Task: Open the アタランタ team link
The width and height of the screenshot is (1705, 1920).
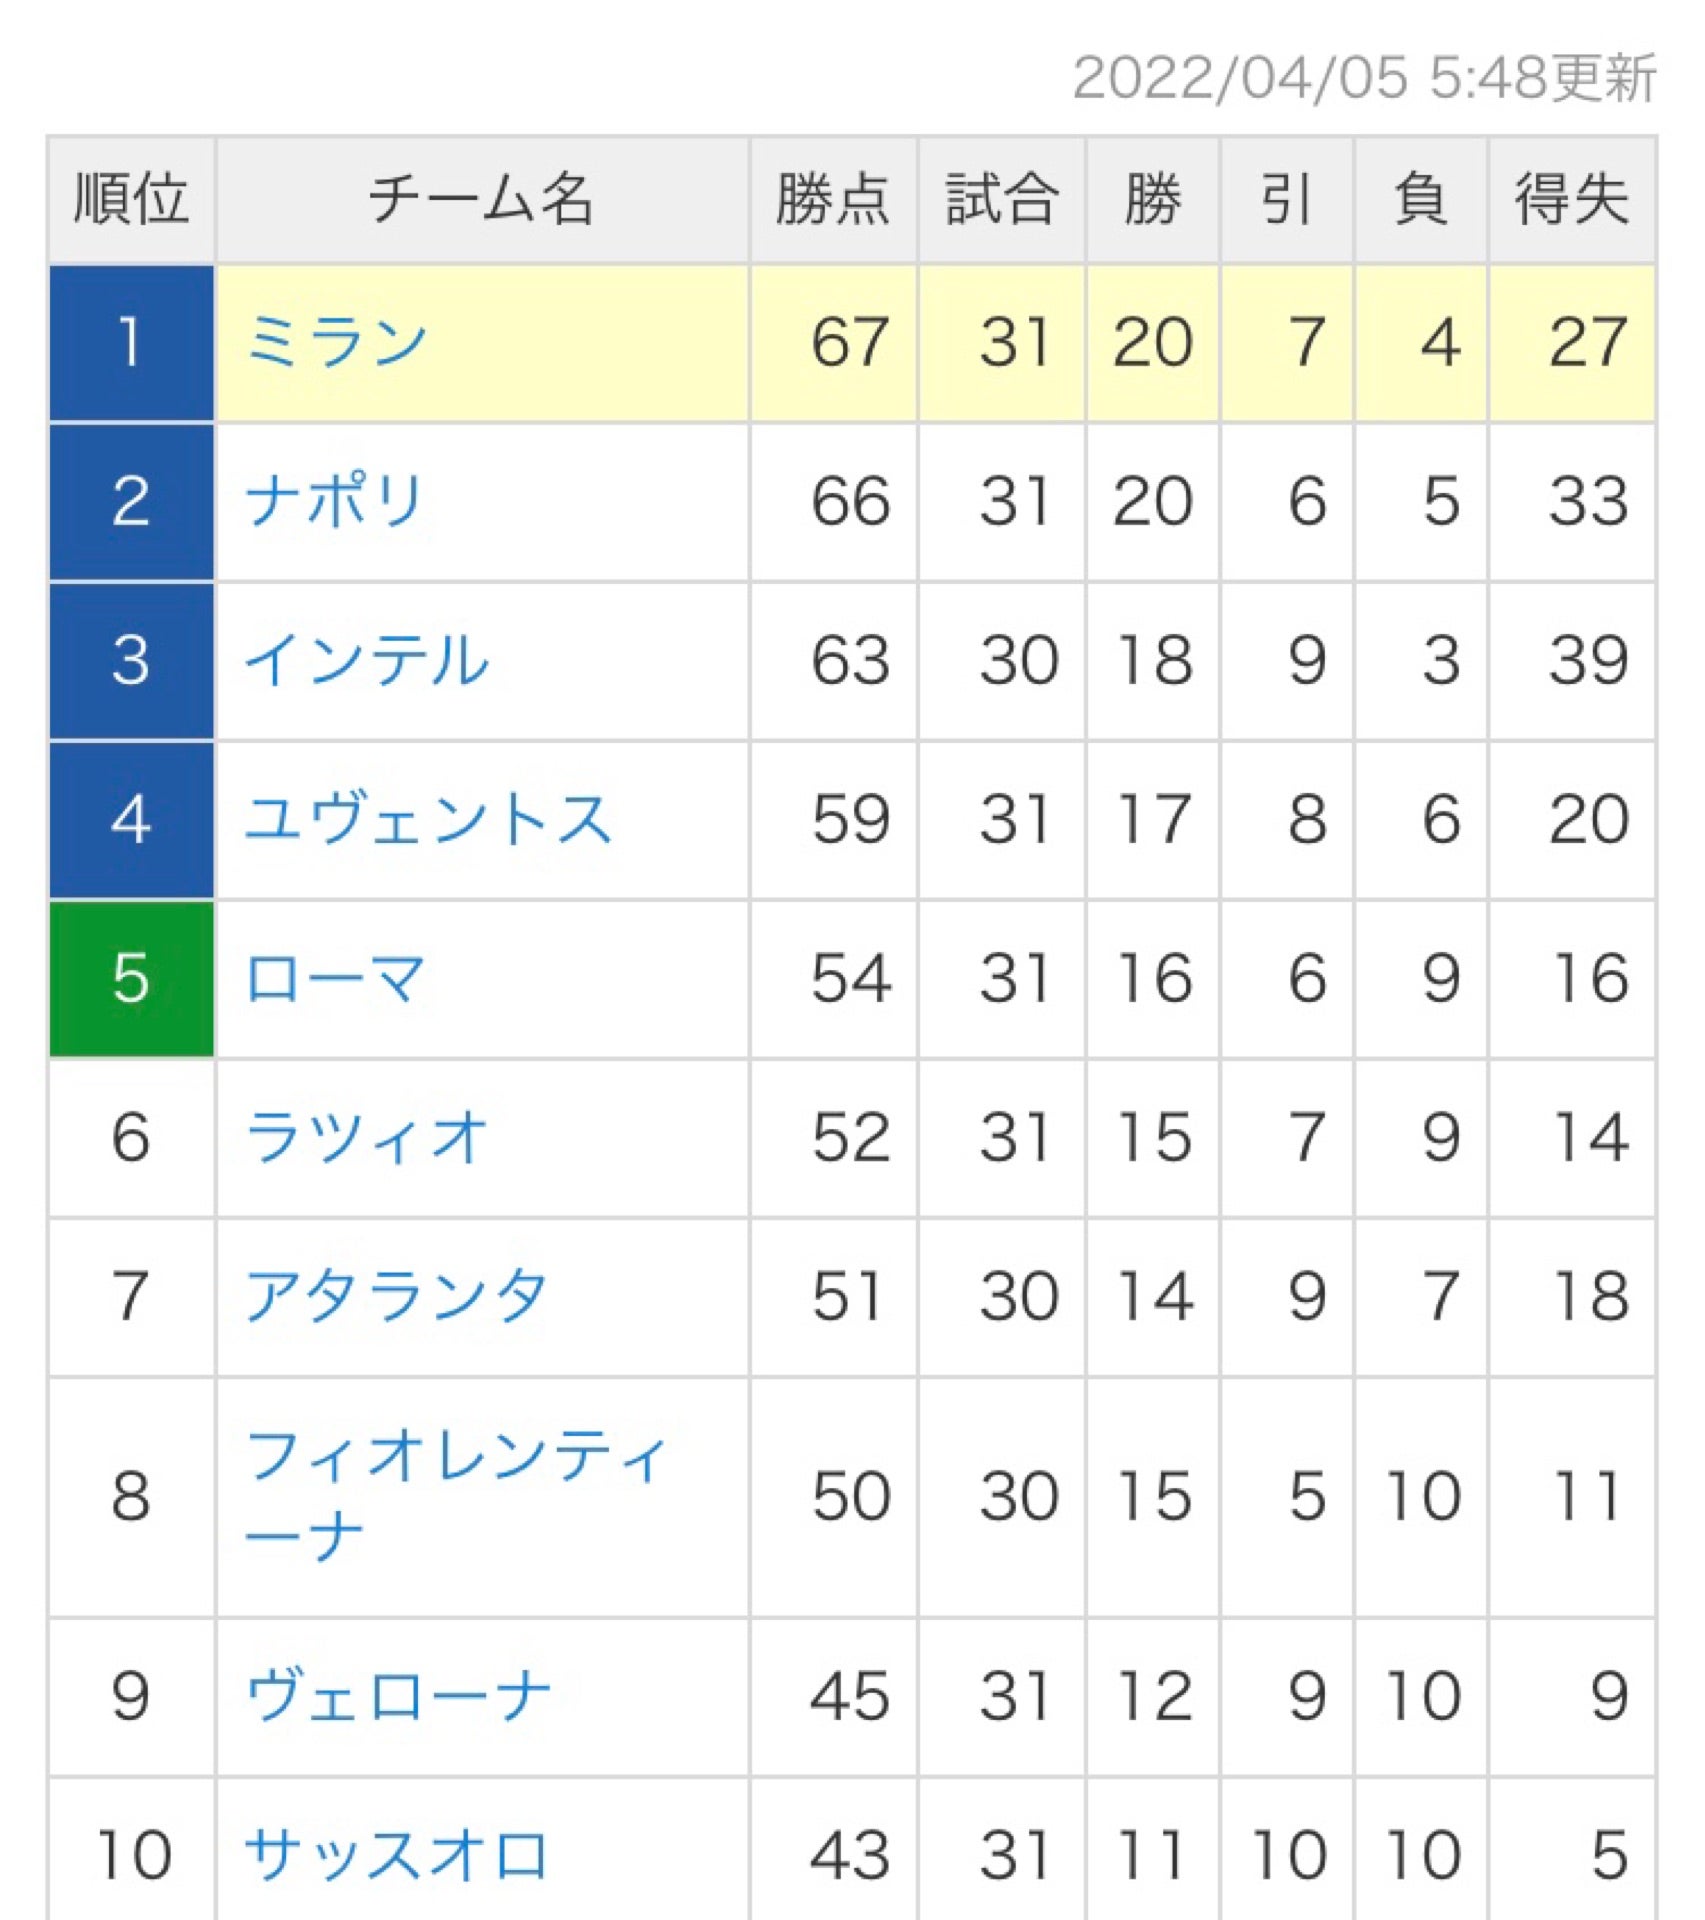Action: click(x=397, y=1296)
